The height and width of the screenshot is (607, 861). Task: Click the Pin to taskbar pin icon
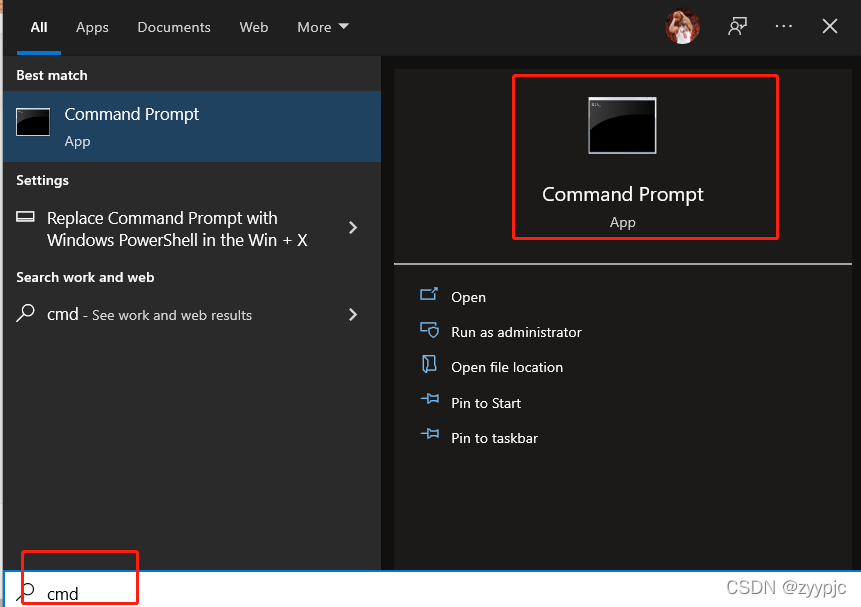(x=430, y=434)
